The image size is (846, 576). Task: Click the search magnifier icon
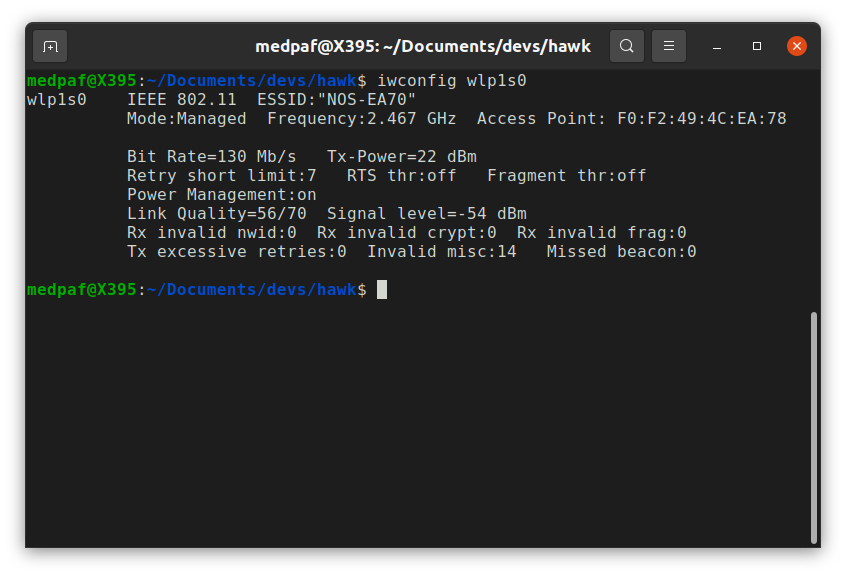627,46
